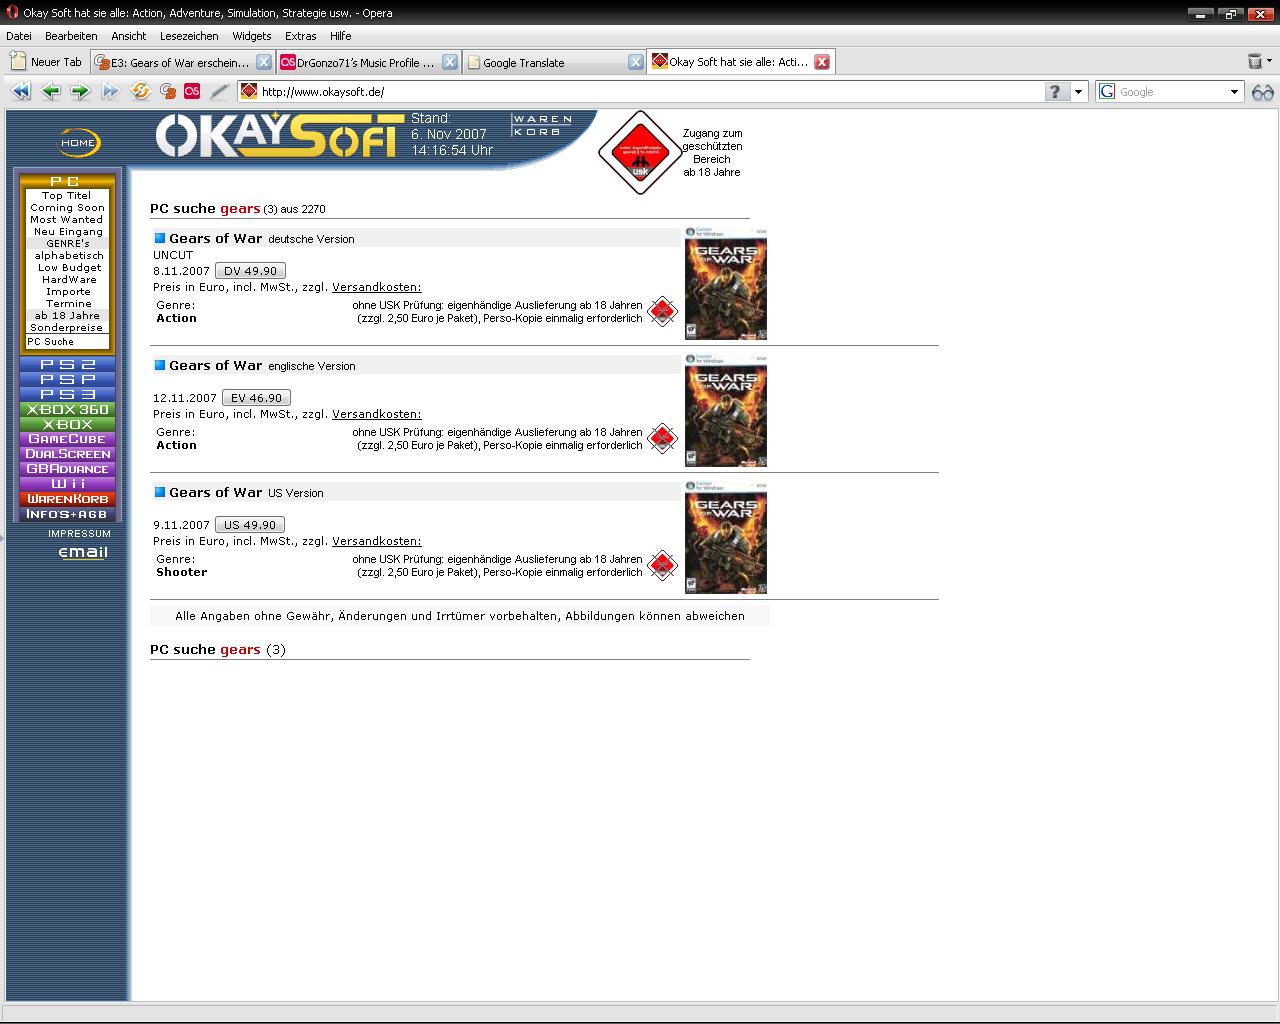Click USK rating icon of deutsche Version
1280x1024 pixels.
pos(662,311)
